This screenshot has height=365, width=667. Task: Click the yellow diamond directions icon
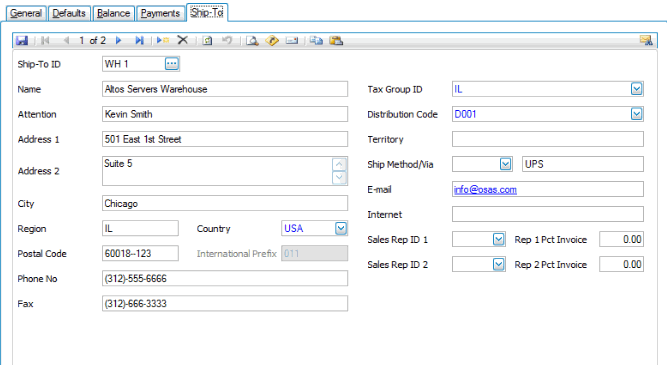(x=272, y=40)
